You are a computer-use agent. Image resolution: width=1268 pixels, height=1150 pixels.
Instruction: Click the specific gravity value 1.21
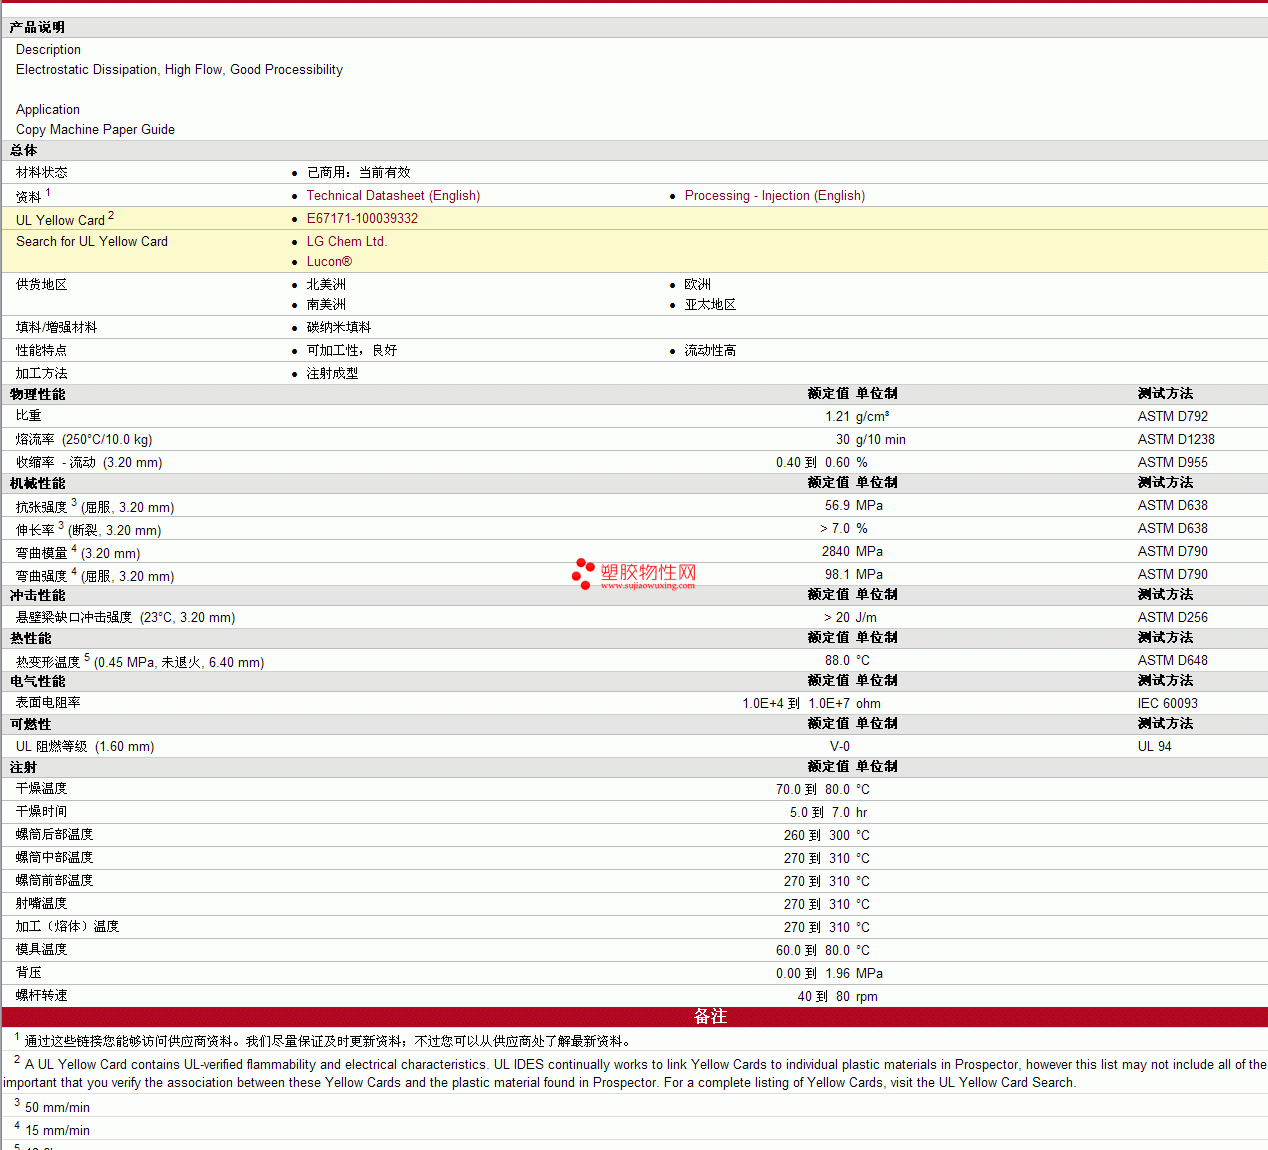point(837,417)
